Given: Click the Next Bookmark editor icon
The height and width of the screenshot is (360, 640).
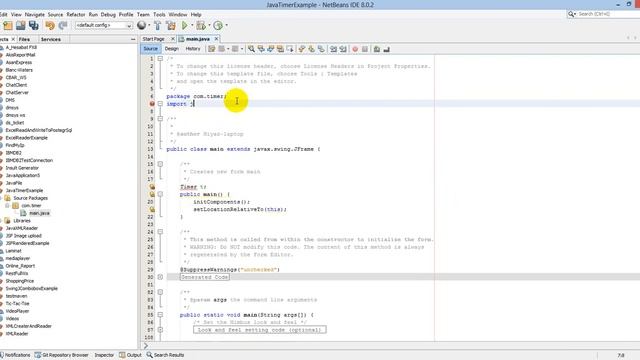Looking at the screenshot, I should [312, 49].
